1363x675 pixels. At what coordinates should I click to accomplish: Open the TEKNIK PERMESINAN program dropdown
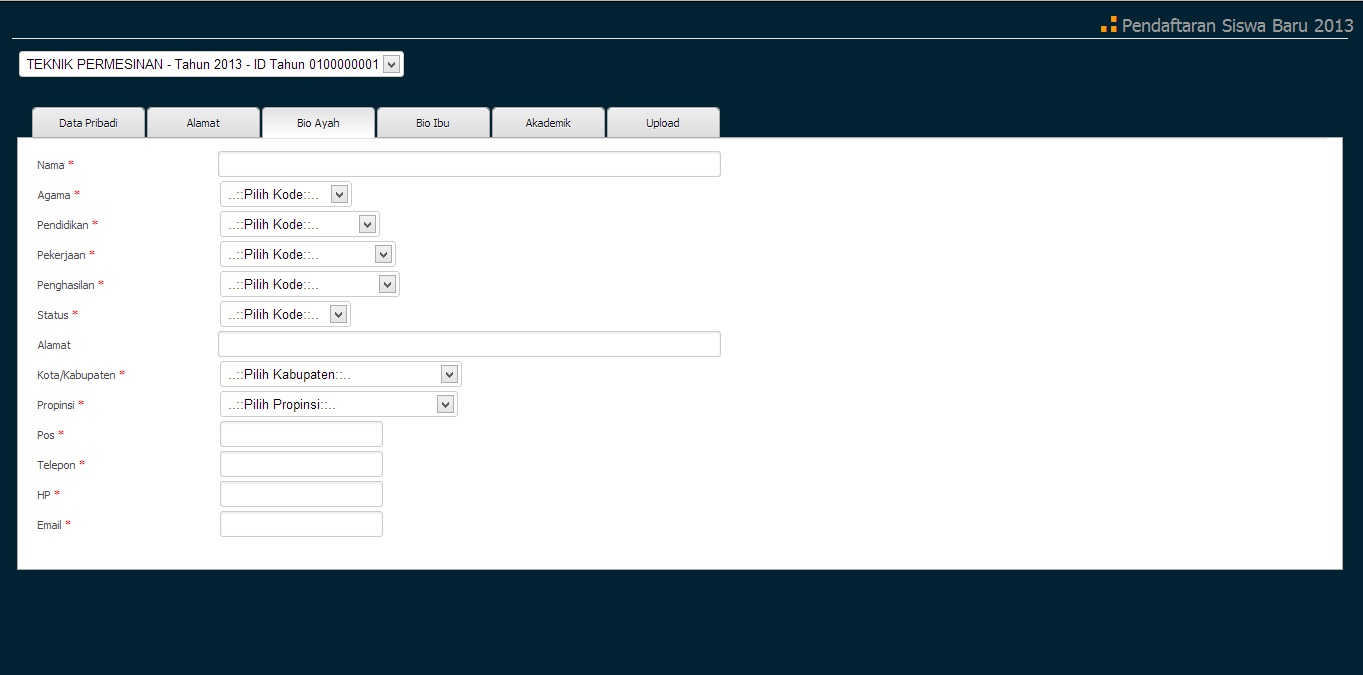[211, 64]
